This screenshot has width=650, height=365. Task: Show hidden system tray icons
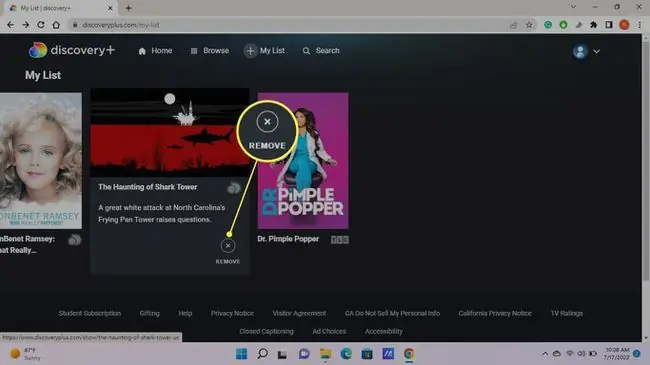[x=545, y=354]
